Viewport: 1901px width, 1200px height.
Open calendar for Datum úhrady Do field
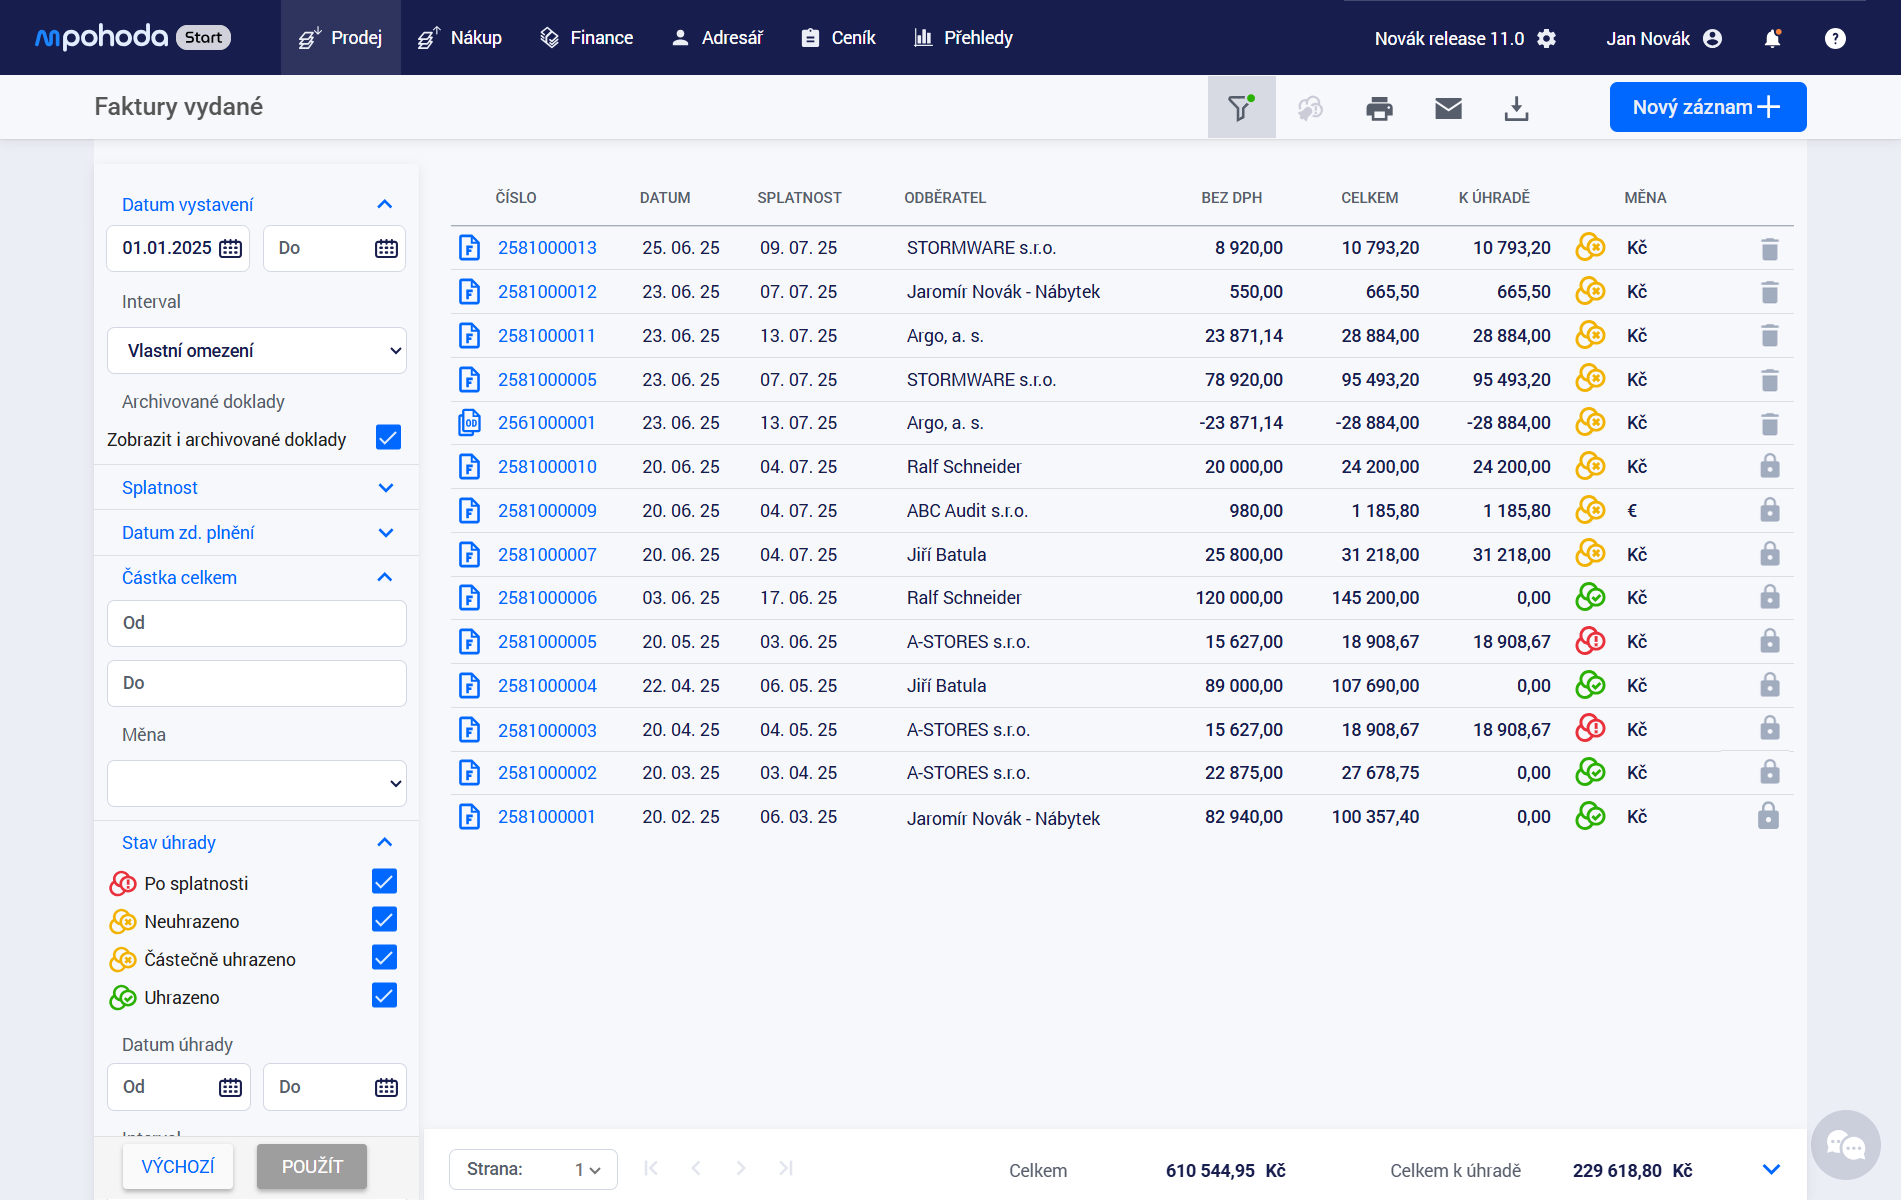coord(386,1087)
